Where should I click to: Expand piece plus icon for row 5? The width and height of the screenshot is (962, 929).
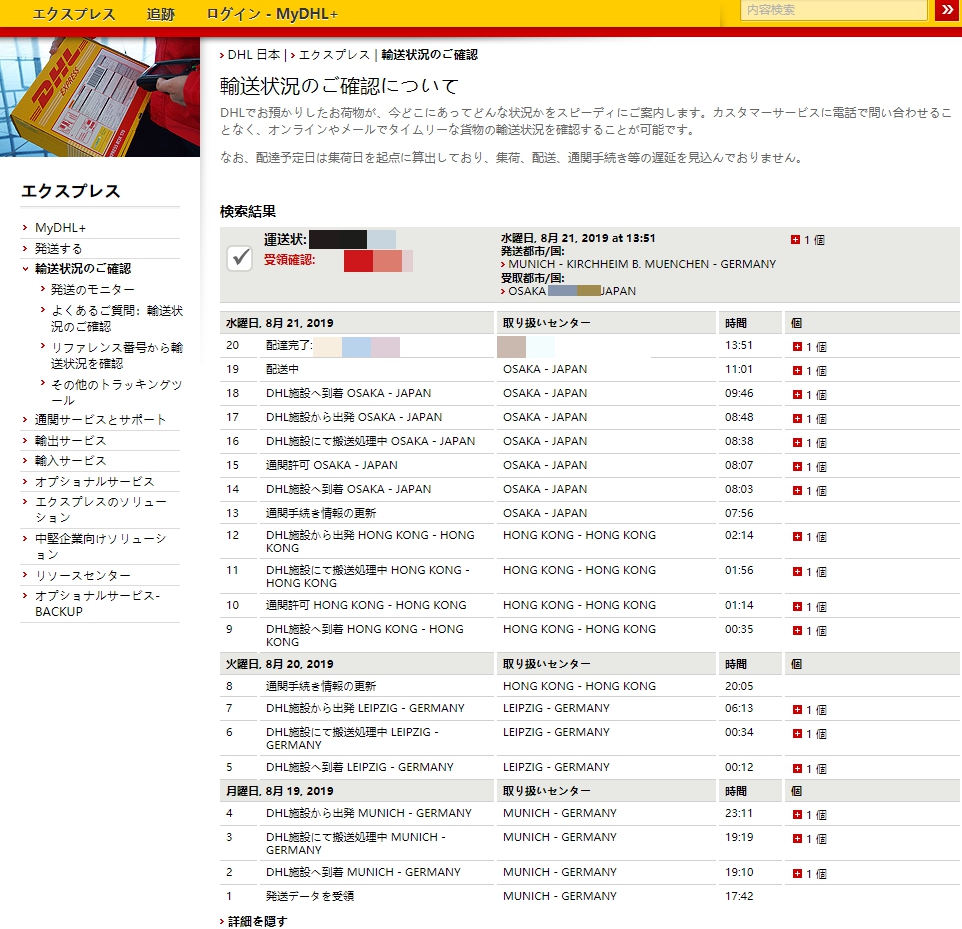[x=797, y=768]
